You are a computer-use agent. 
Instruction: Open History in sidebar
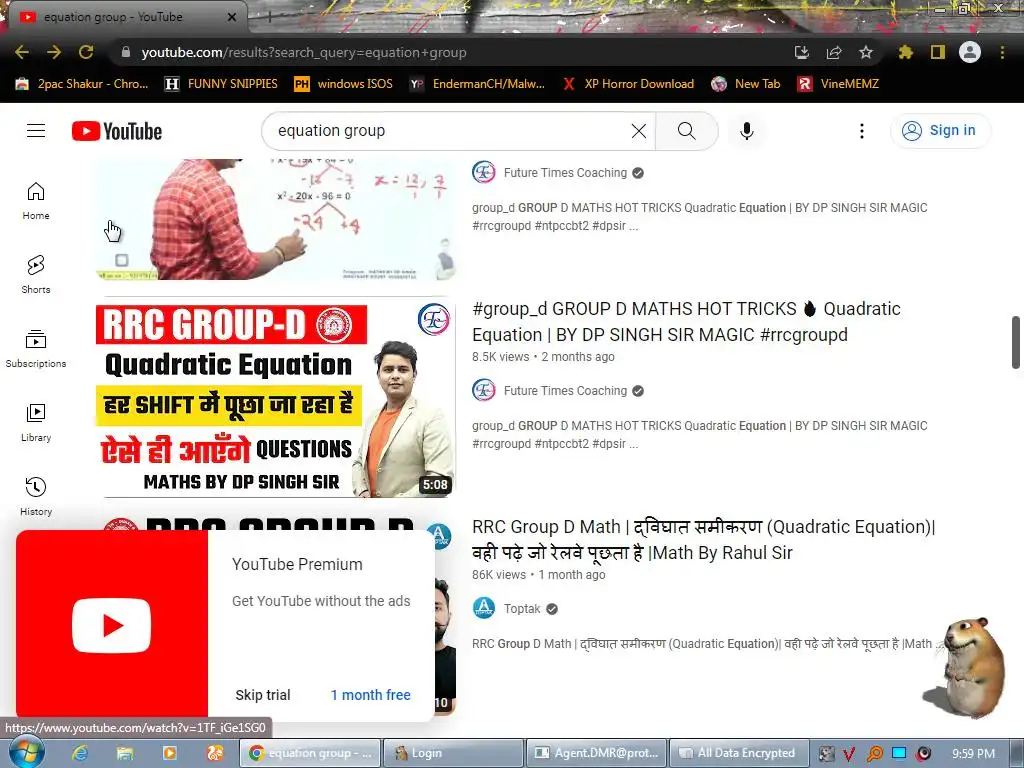click(36, 496)
